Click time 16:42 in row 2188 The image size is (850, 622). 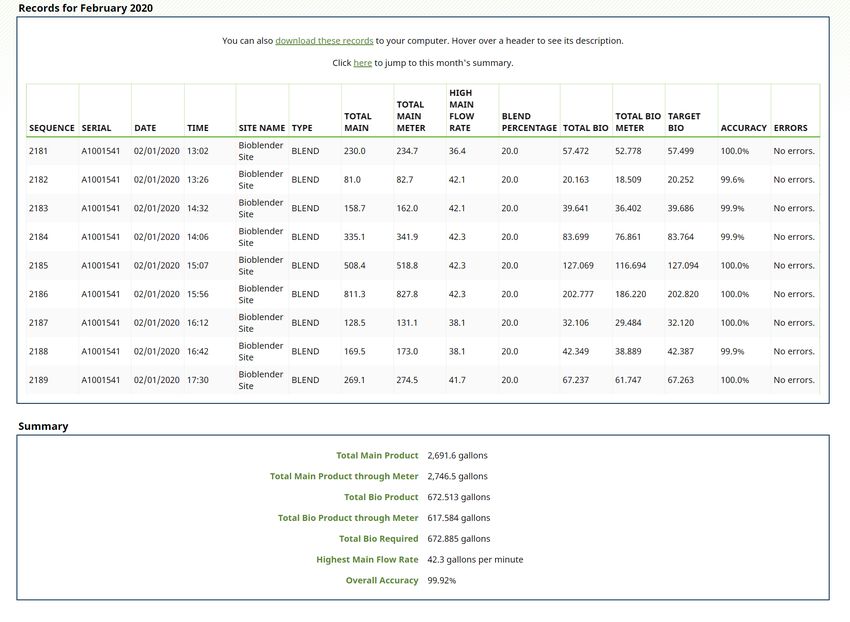[198, 351]
